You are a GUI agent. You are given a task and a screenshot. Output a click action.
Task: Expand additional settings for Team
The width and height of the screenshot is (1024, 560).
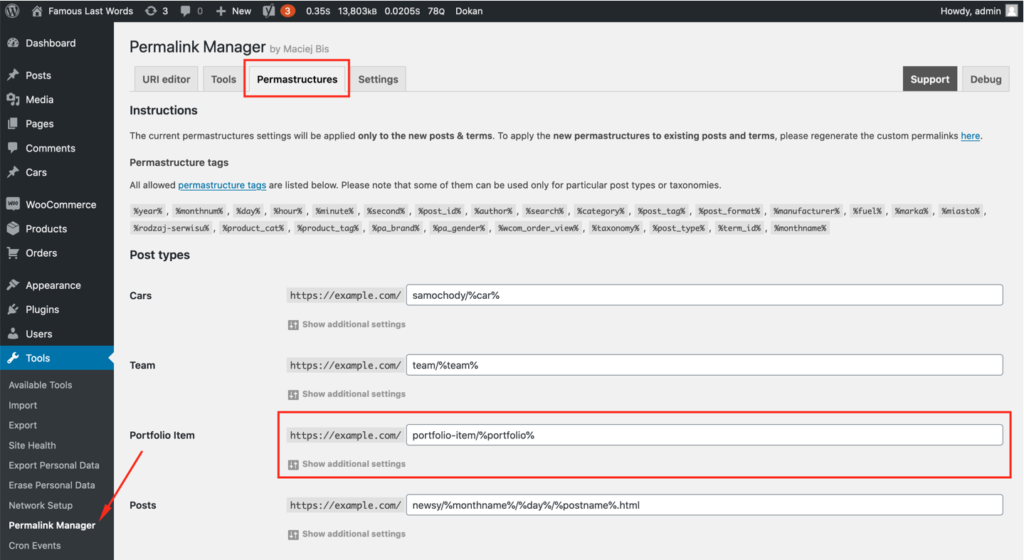coord(347,394)
